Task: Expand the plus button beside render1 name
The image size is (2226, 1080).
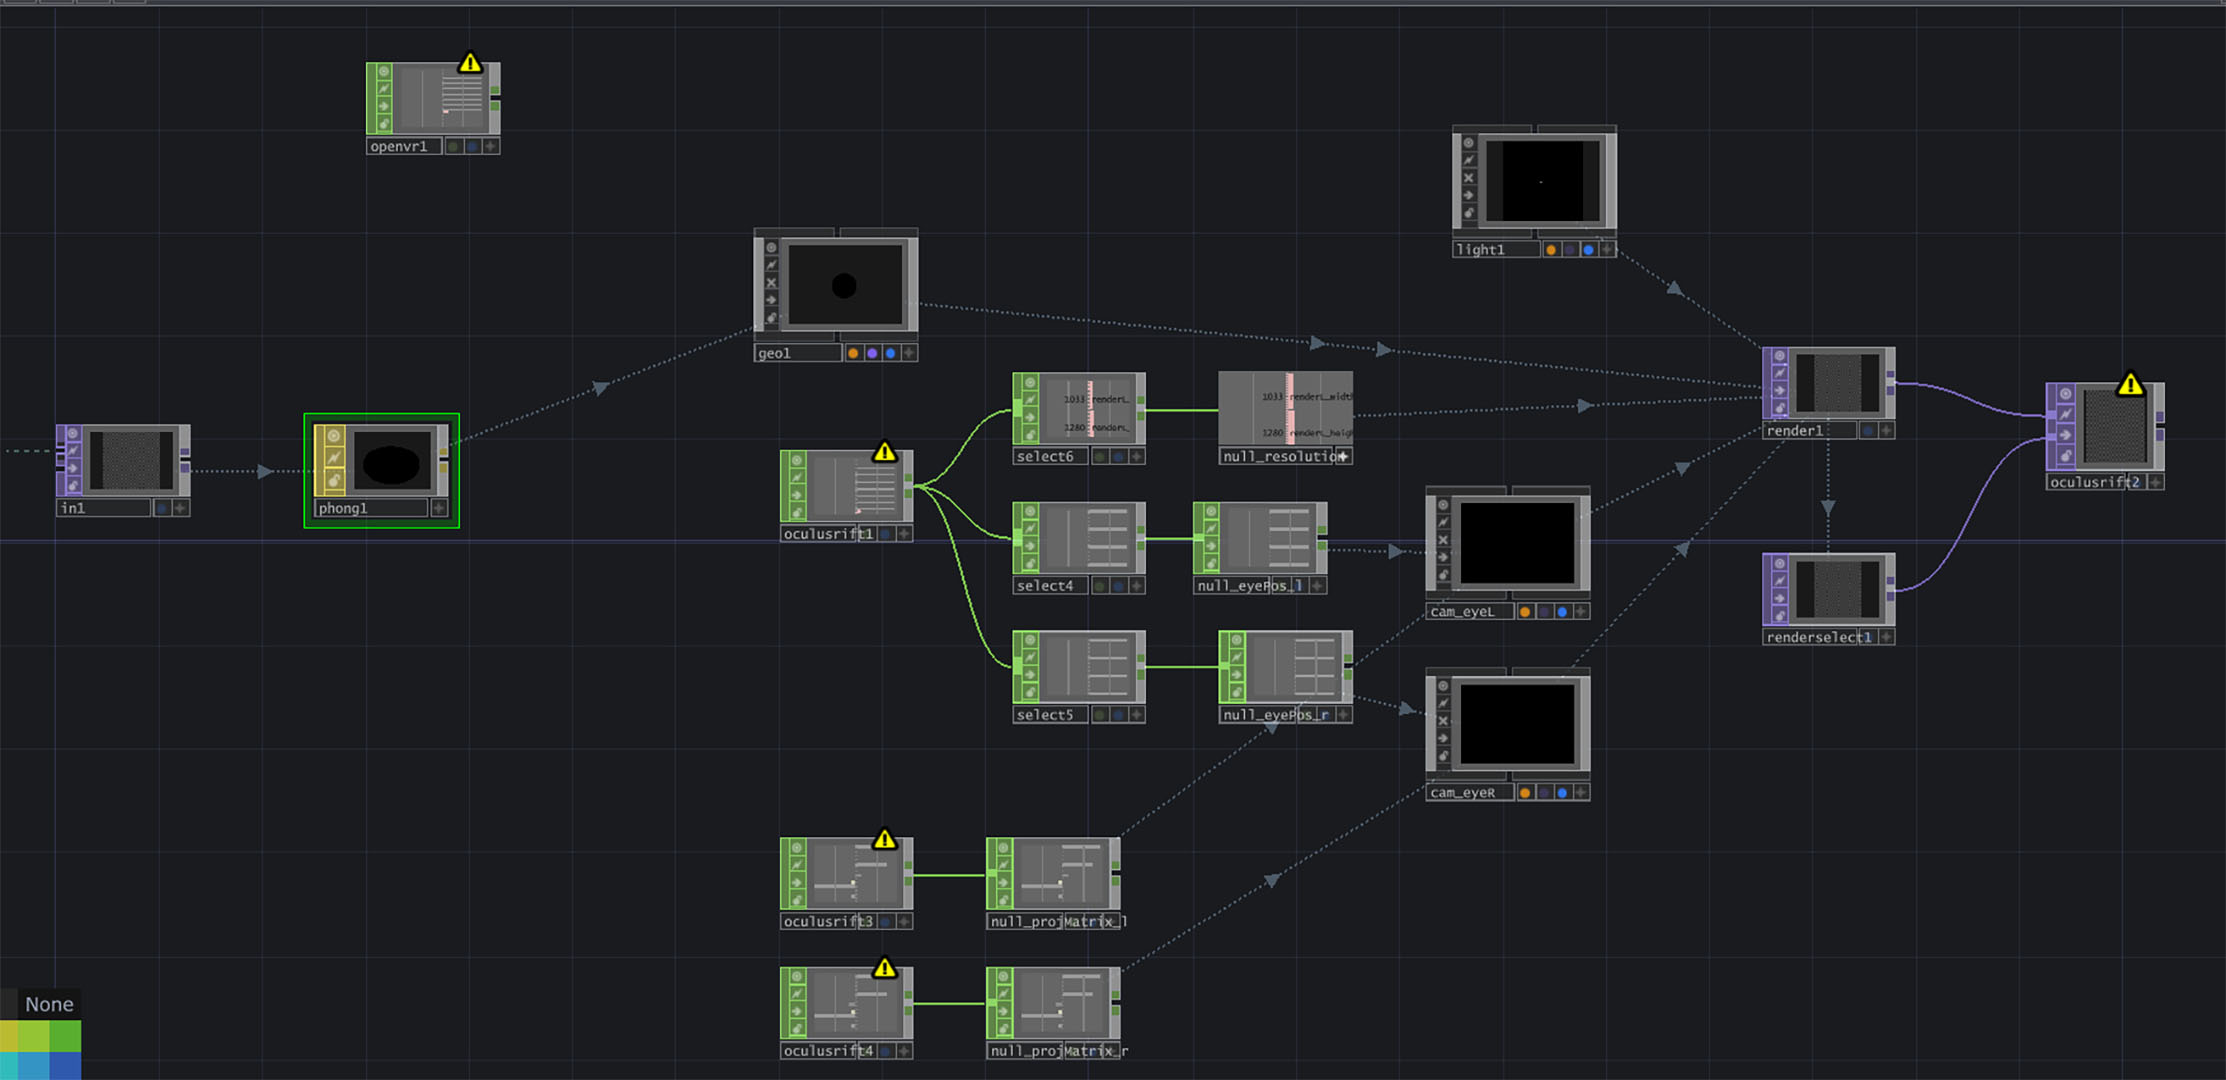Action: pyautogui.click(x=1885, y=429)
